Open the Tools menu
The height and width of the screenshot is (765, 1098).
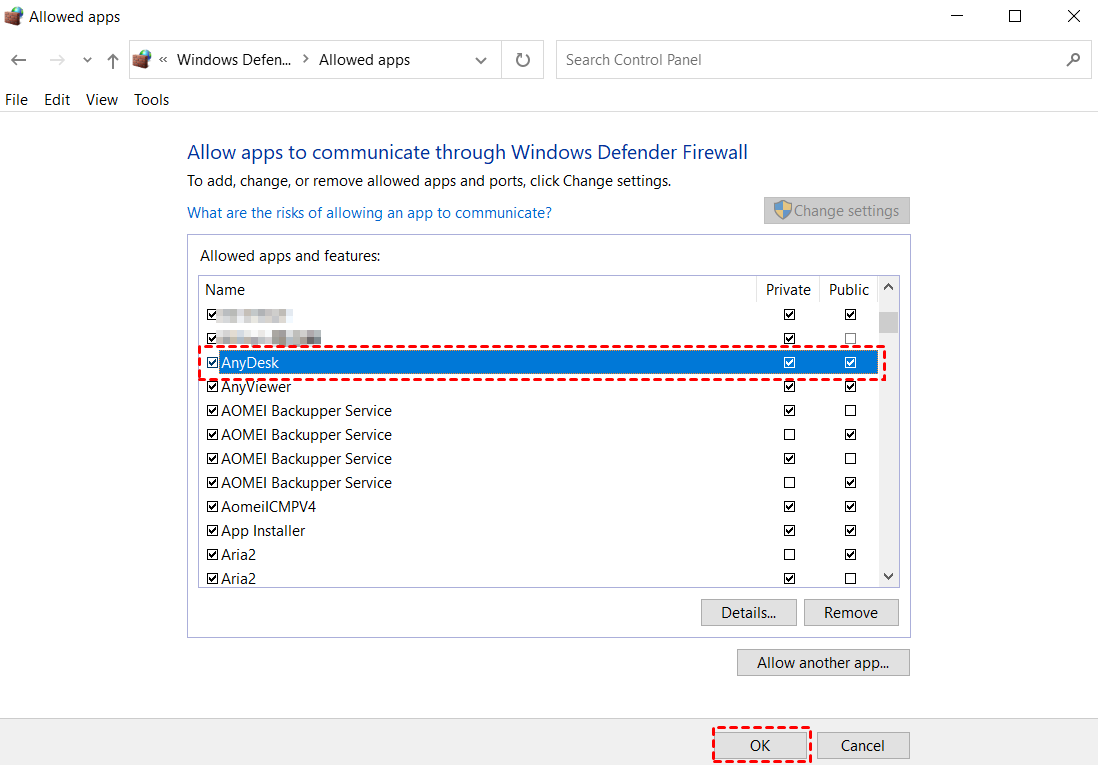(x=151, y=99)
